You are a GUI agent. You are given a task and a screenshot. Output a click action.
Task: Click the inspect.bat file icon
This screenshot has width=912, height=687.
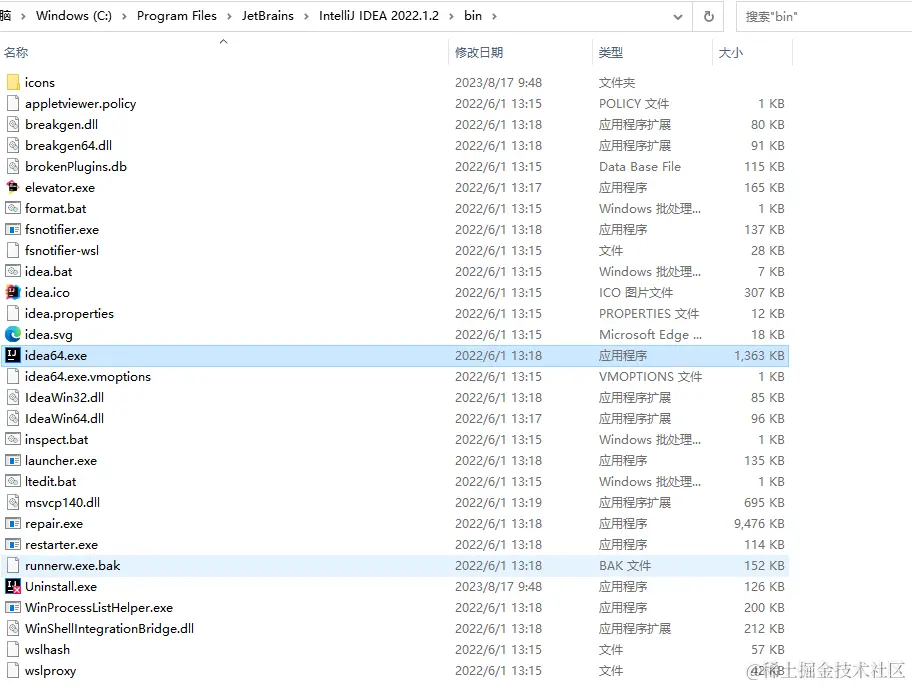pyautogui.click(x=13, y=439)
